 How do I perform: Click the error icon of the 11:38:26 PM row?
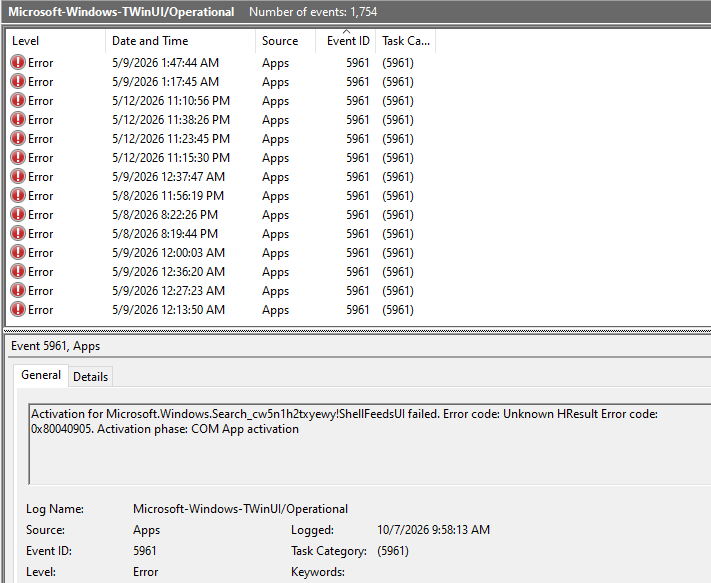[18, 119]
